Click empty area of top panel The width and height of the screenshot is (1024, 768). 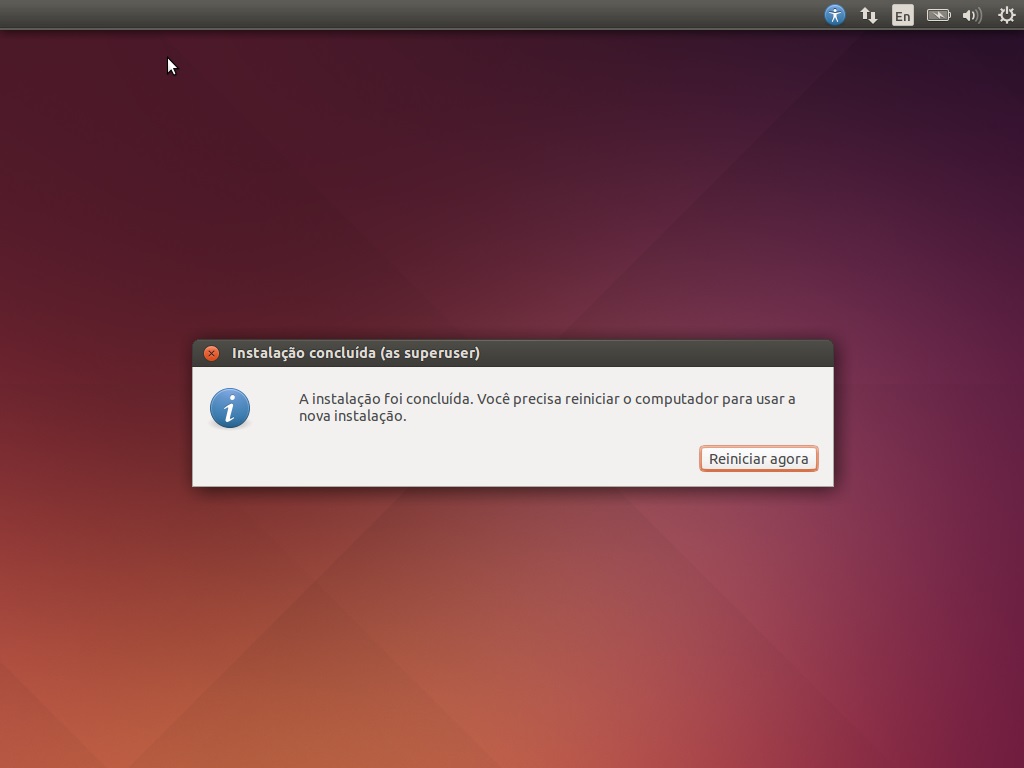pyautogui.click(x=400, y=15)
